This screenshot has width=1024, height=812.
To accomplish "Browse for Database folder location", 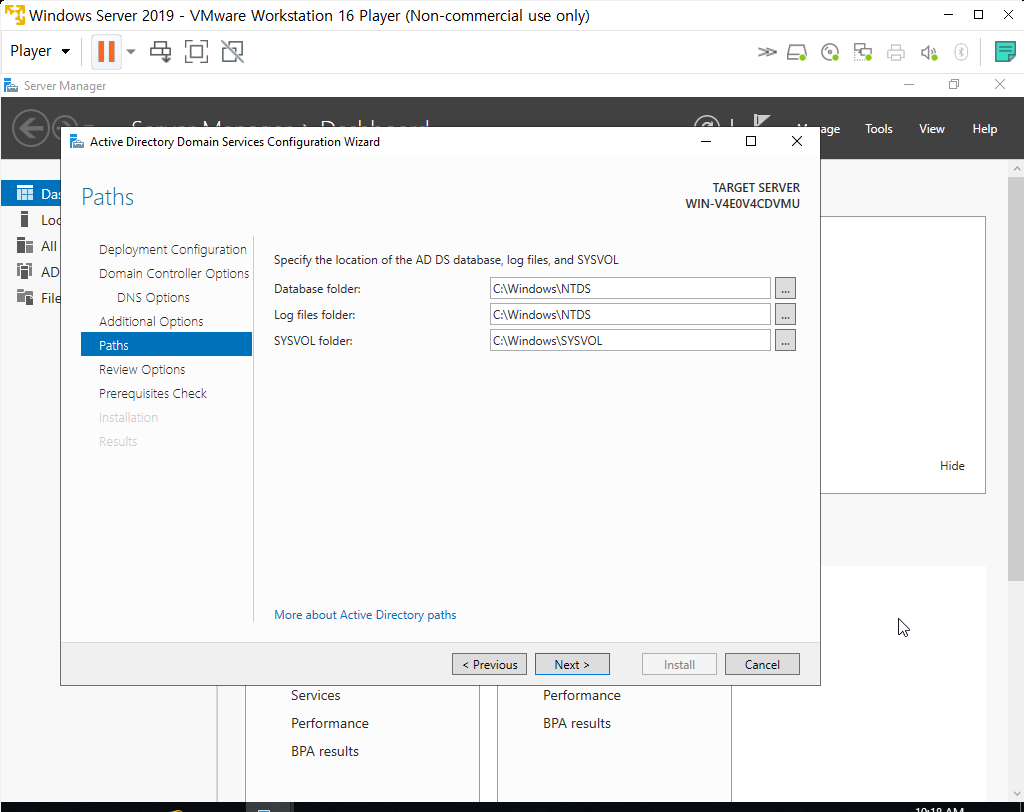I will 785,288.
